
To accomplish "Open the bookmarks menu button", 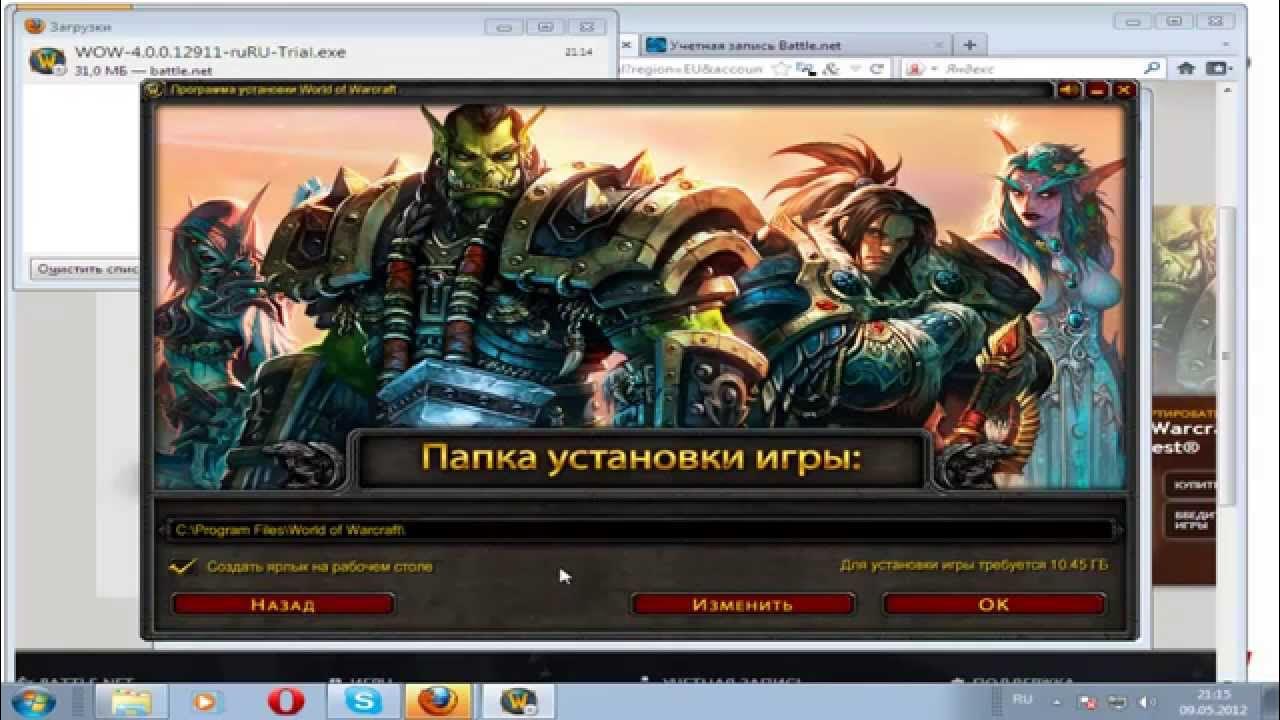I will click(1217, 69).
